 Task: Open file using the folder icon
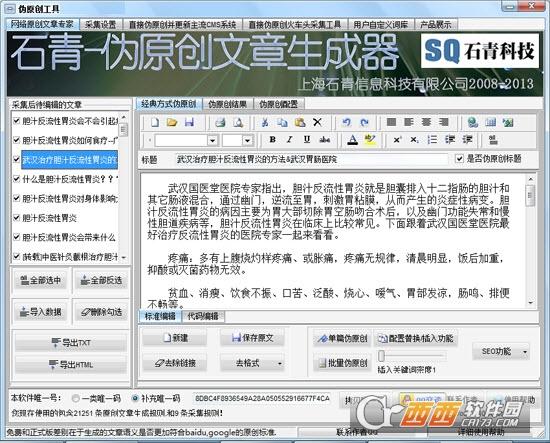coord(172,122)
